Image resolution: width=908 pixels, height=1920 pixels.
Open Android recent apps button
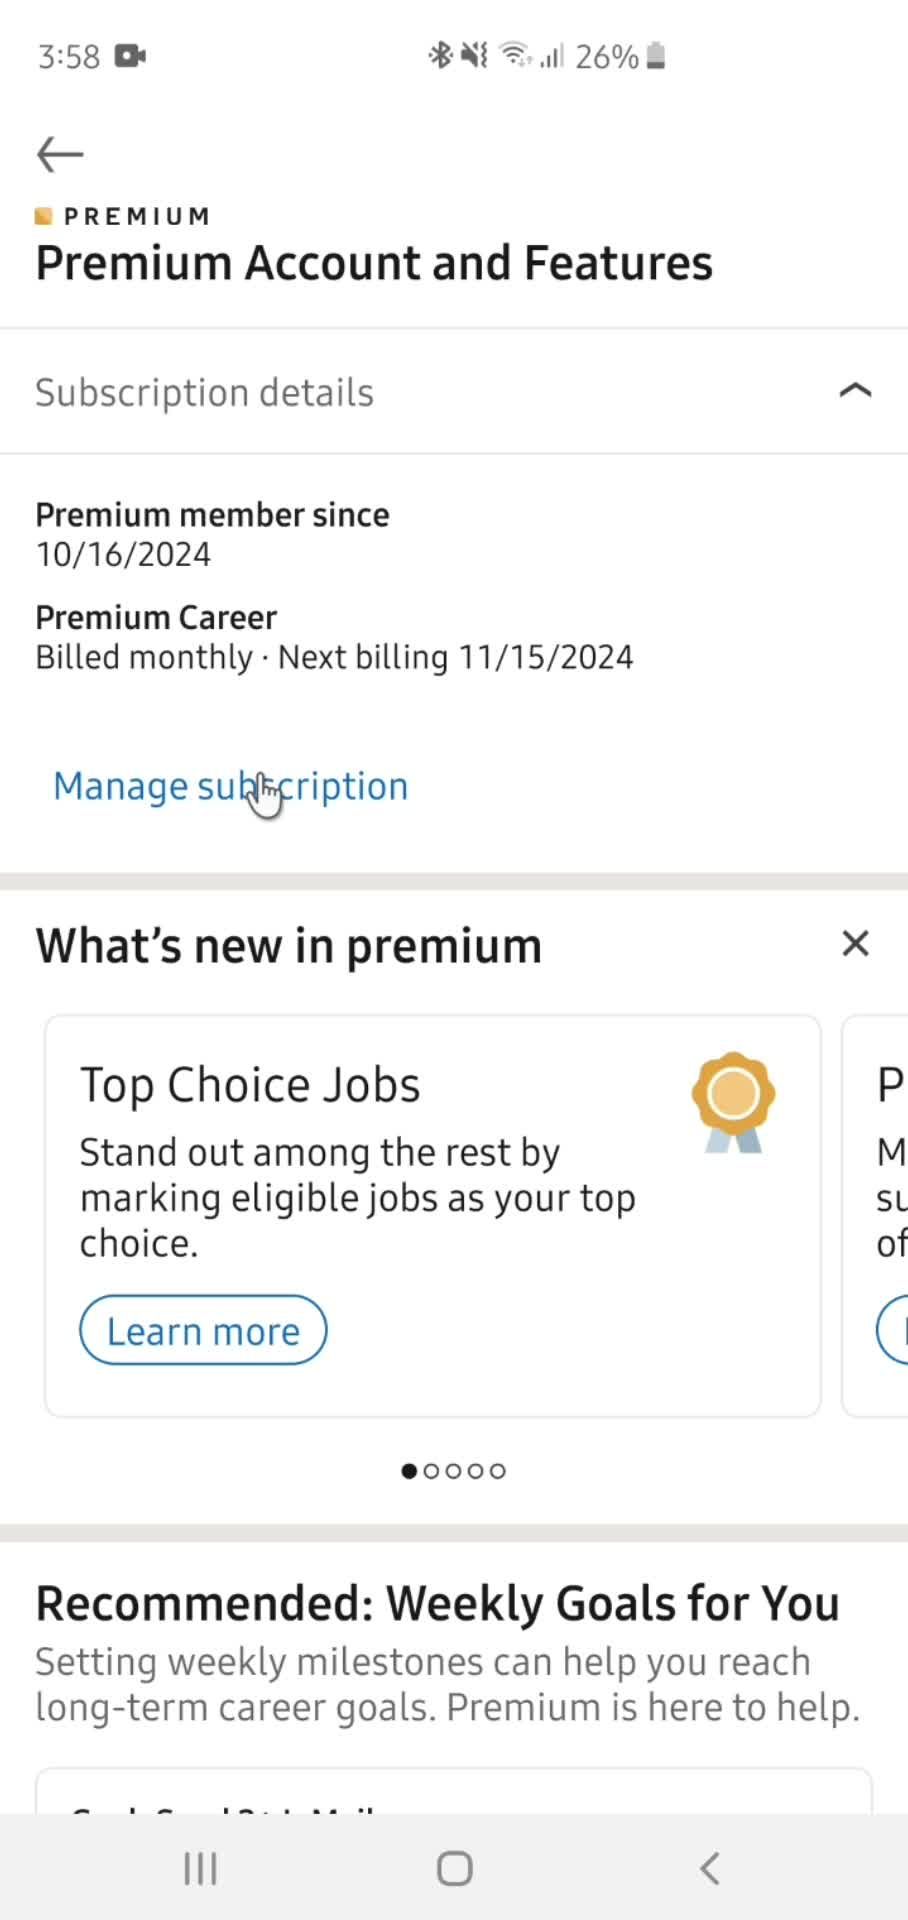coord(200,1868)
